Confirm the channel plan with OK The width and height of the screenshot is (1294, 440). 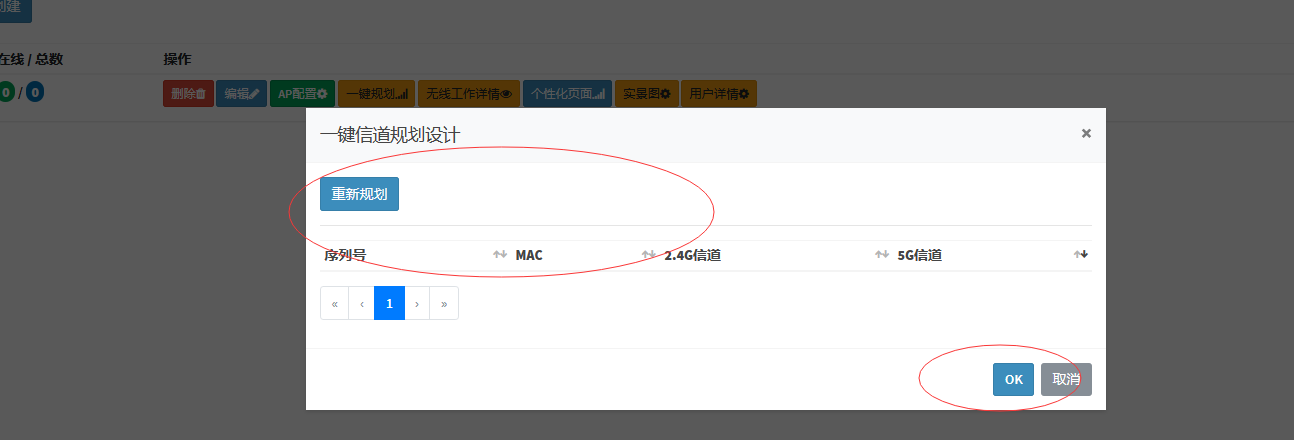(1013, 379)
